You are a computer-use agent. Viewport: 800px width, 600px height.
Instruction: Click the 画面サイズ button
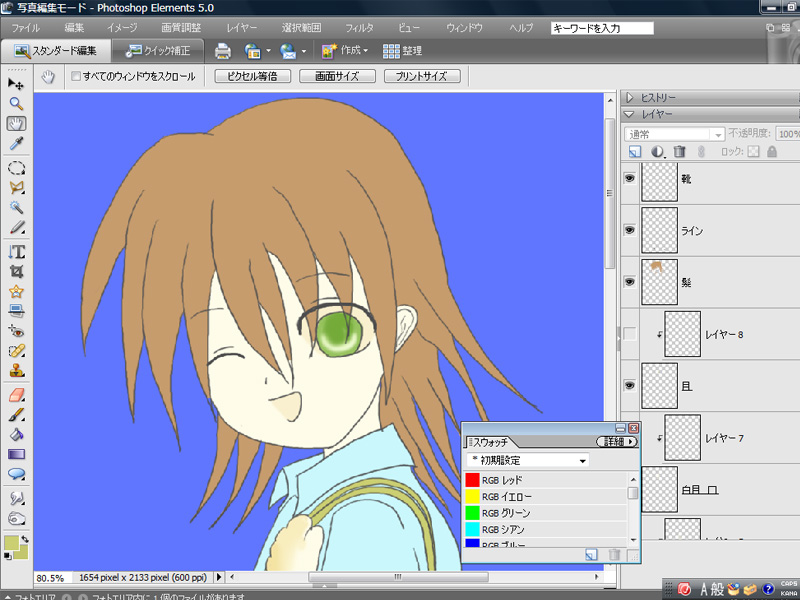click(x=337, y=76)
